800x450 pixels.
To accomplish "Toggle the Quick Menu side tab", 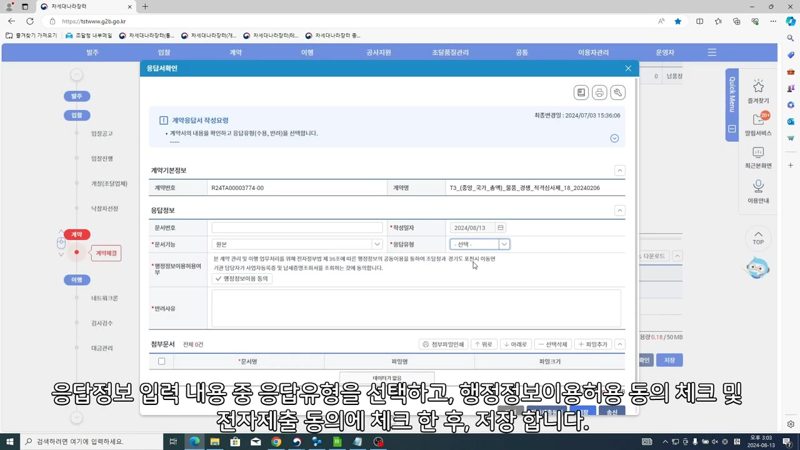I will (x=732, y=105).
